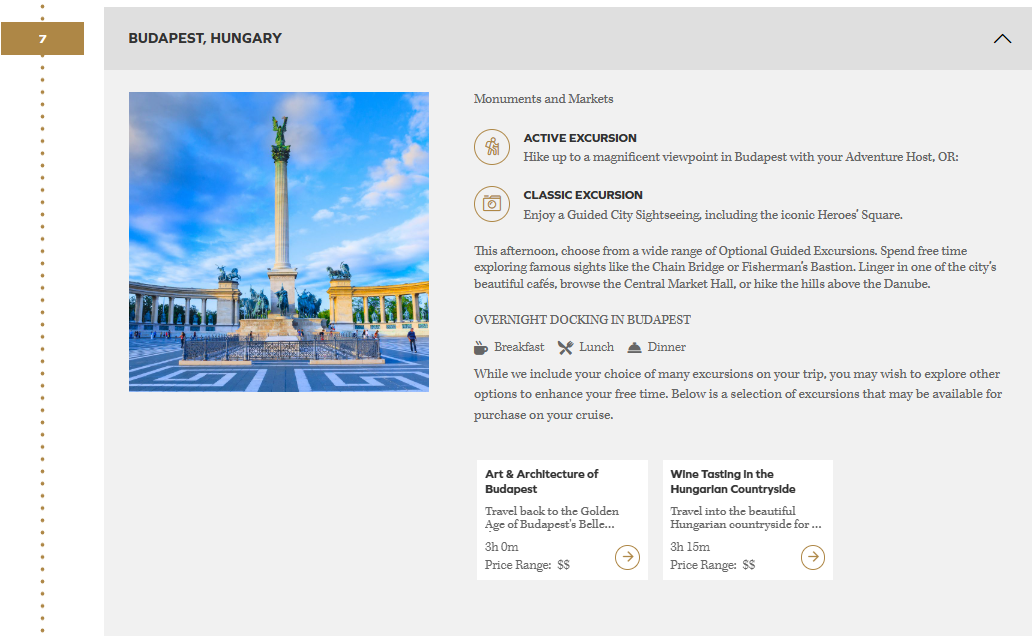Open Wine Tasting in the Hungarian Countryside title

coord(732,481)
